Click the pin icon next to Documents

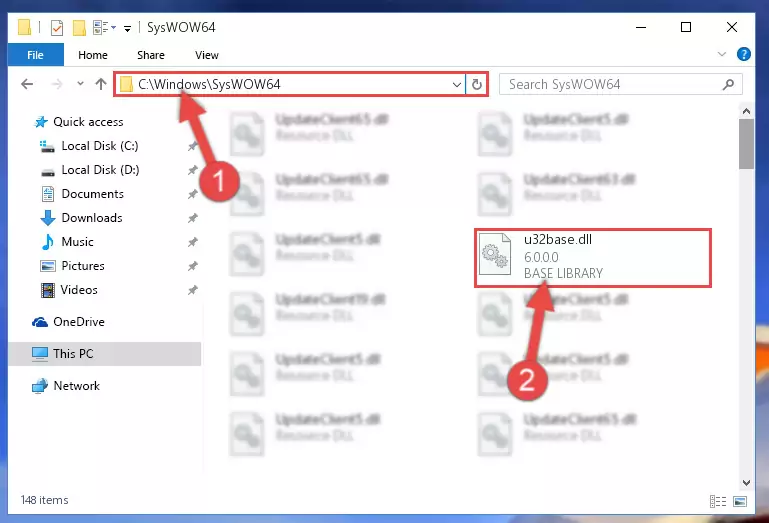(193, 194)
